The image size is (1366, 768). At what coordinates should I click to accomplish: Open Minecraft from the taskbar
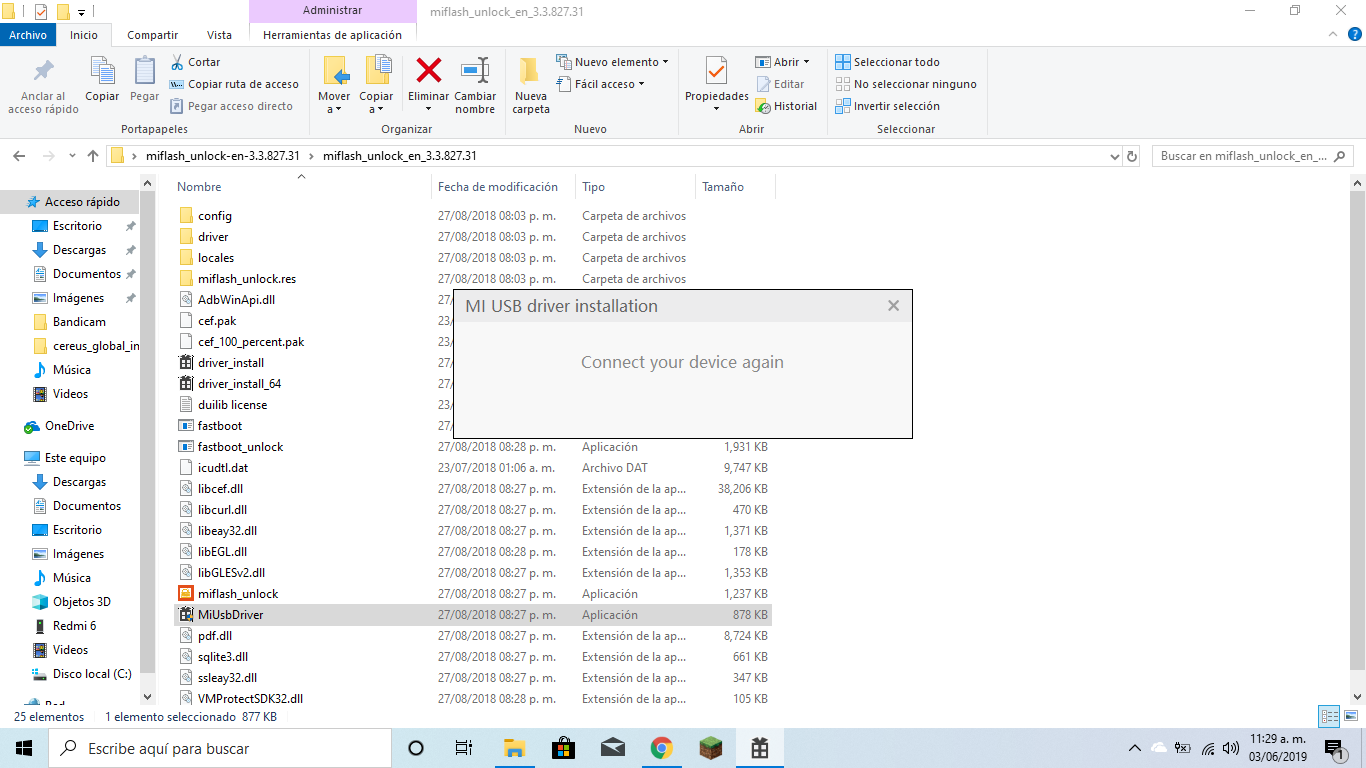[x=710, y=748]
